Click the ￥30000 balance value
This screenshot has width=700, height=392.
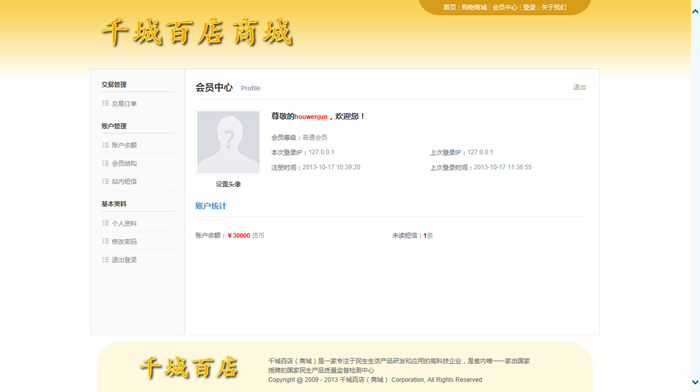(239, 235)
